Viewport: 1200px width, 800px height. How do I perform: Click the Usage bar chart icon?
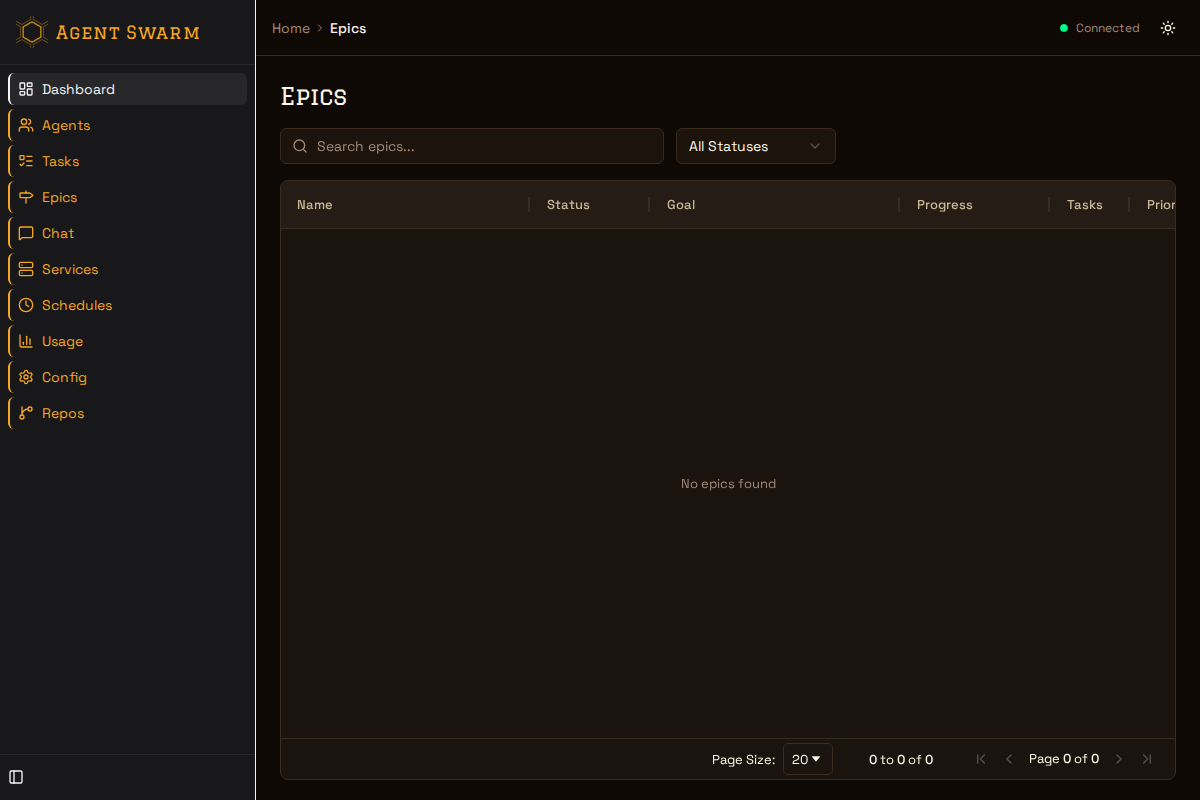26,341
